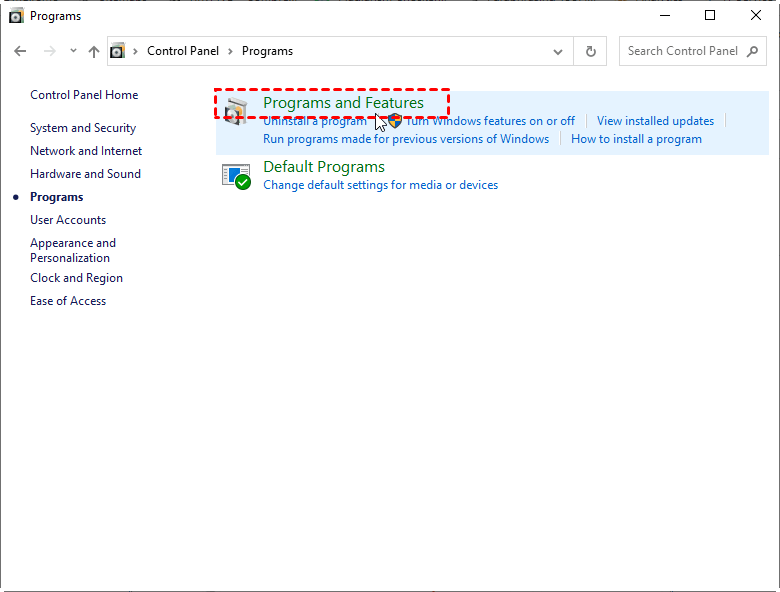
Task: Select How to install a program link
Action: tap(636, 139)
